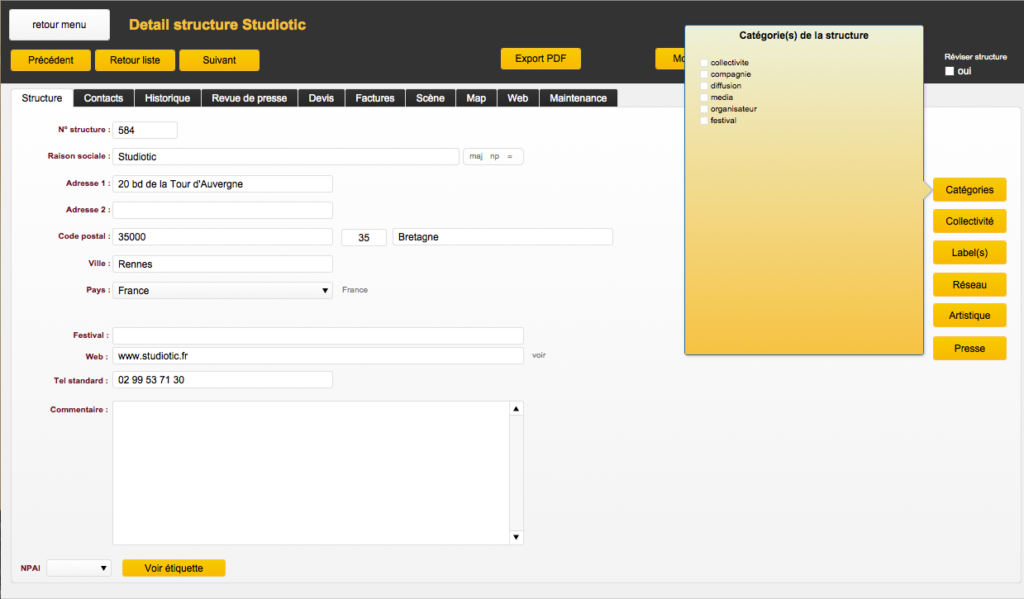Image resolution: width=1024 pixels, height=599 pixels.
Task: Go to the Devis tab
Action: click(321, 98)
